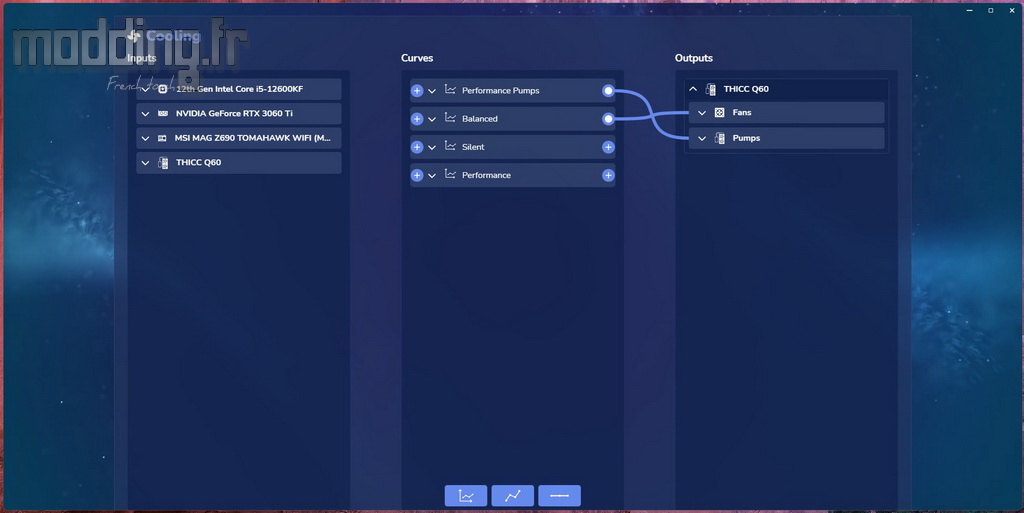This screenshot has width=1024, height=513.
Task: Select the Balanced curve label
Action: (x=479, y=119)
